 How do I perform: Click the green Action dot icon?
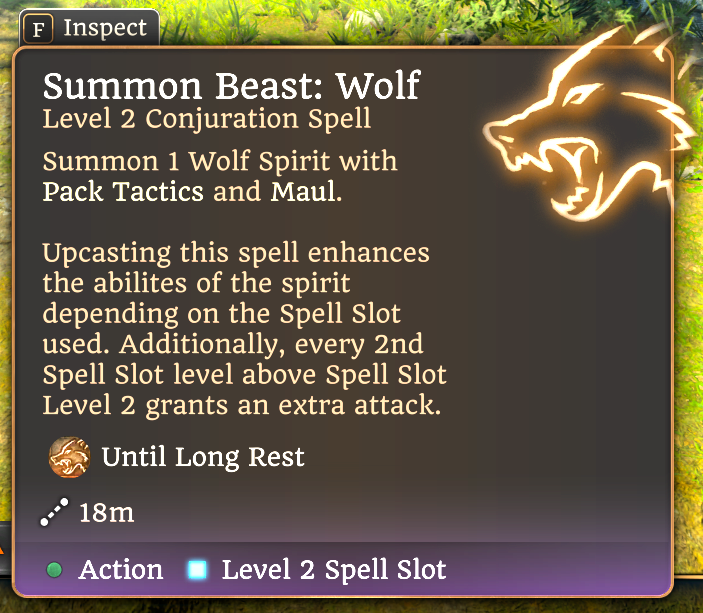coord(55,570)
